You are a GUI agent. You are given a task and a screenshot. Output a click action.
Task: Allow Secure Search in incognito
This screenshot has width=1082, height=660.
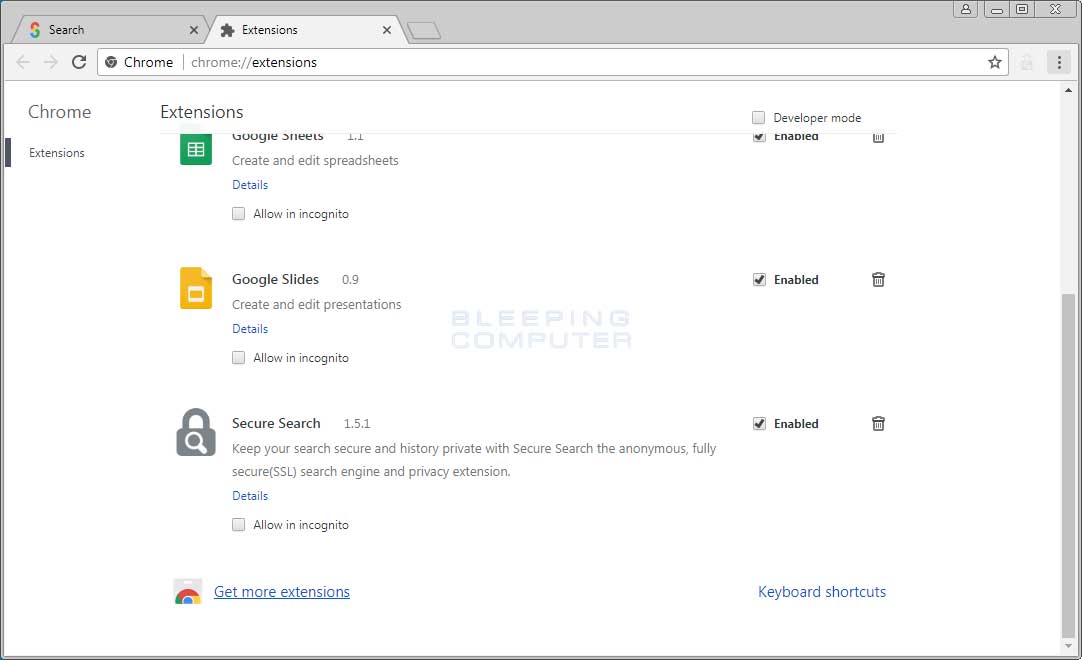tap(238, 525)
